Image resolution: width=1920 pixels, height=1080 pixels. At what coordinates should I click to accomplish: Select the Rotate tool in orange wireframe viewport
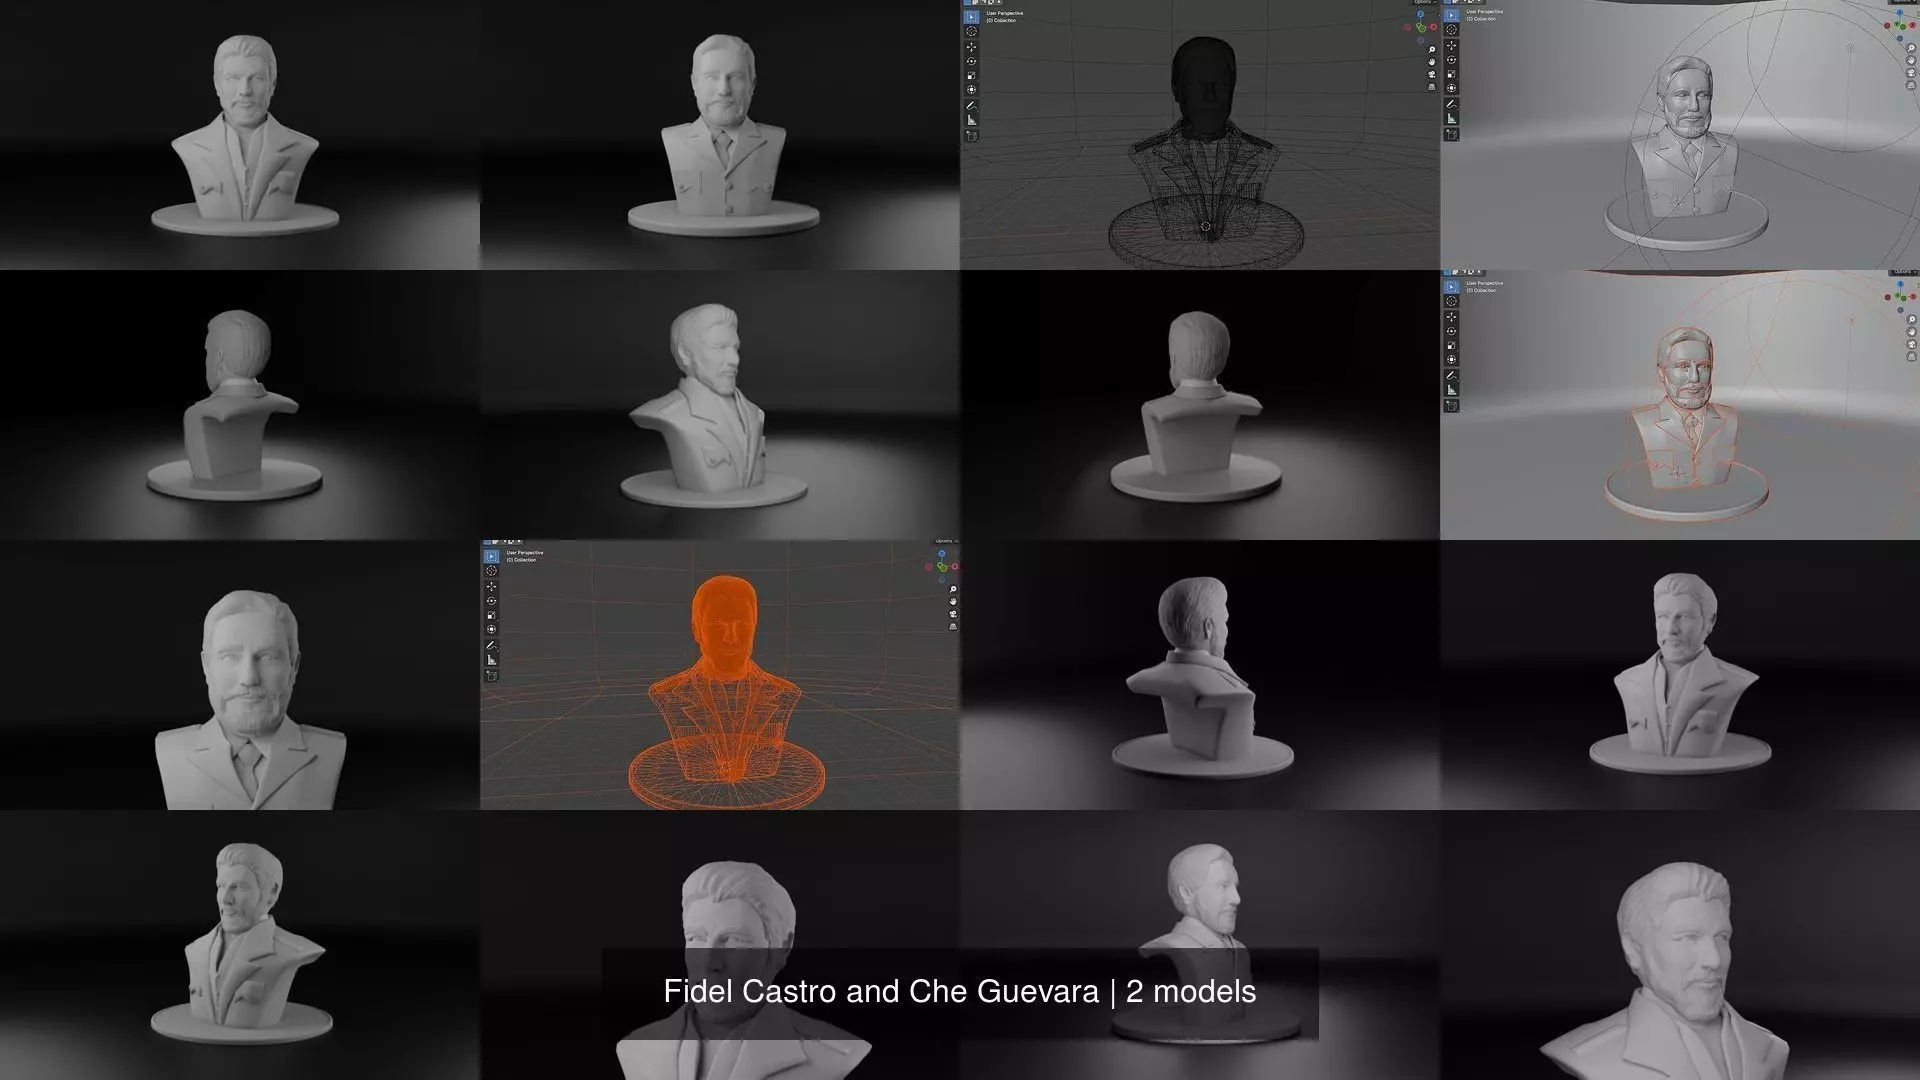[491, 601]
